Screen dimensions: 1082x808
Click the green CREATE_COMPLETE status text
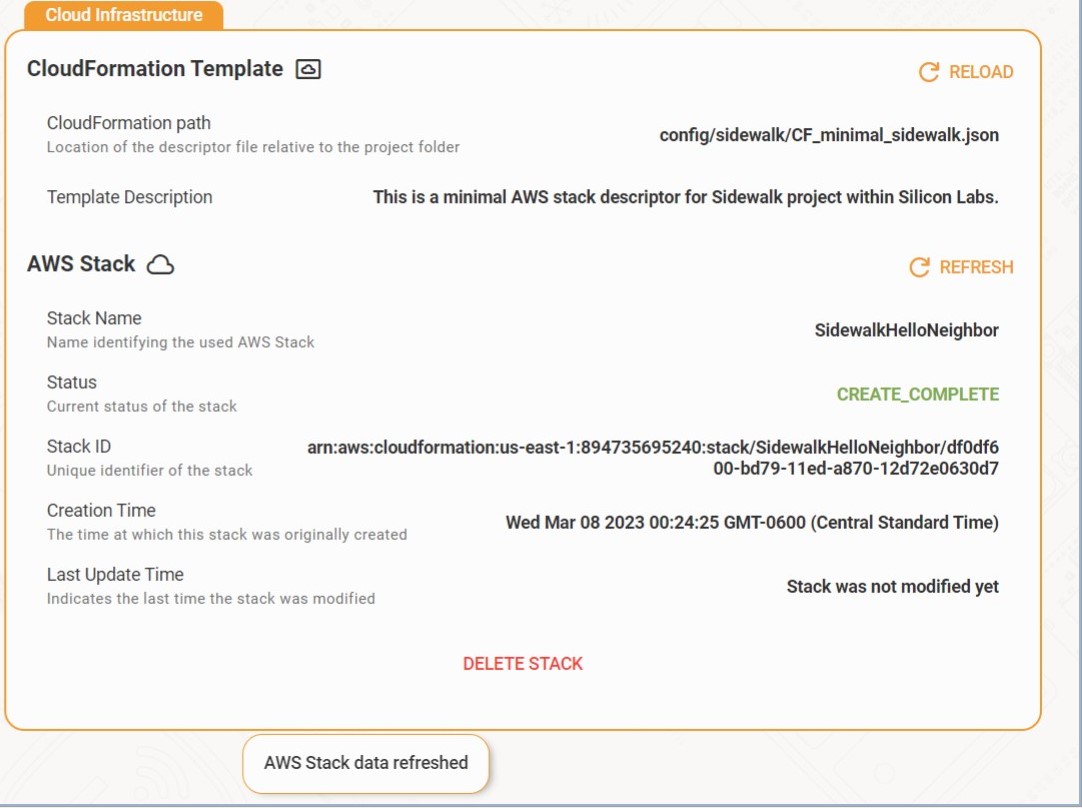pyautogui.click(x=917, y=394)
